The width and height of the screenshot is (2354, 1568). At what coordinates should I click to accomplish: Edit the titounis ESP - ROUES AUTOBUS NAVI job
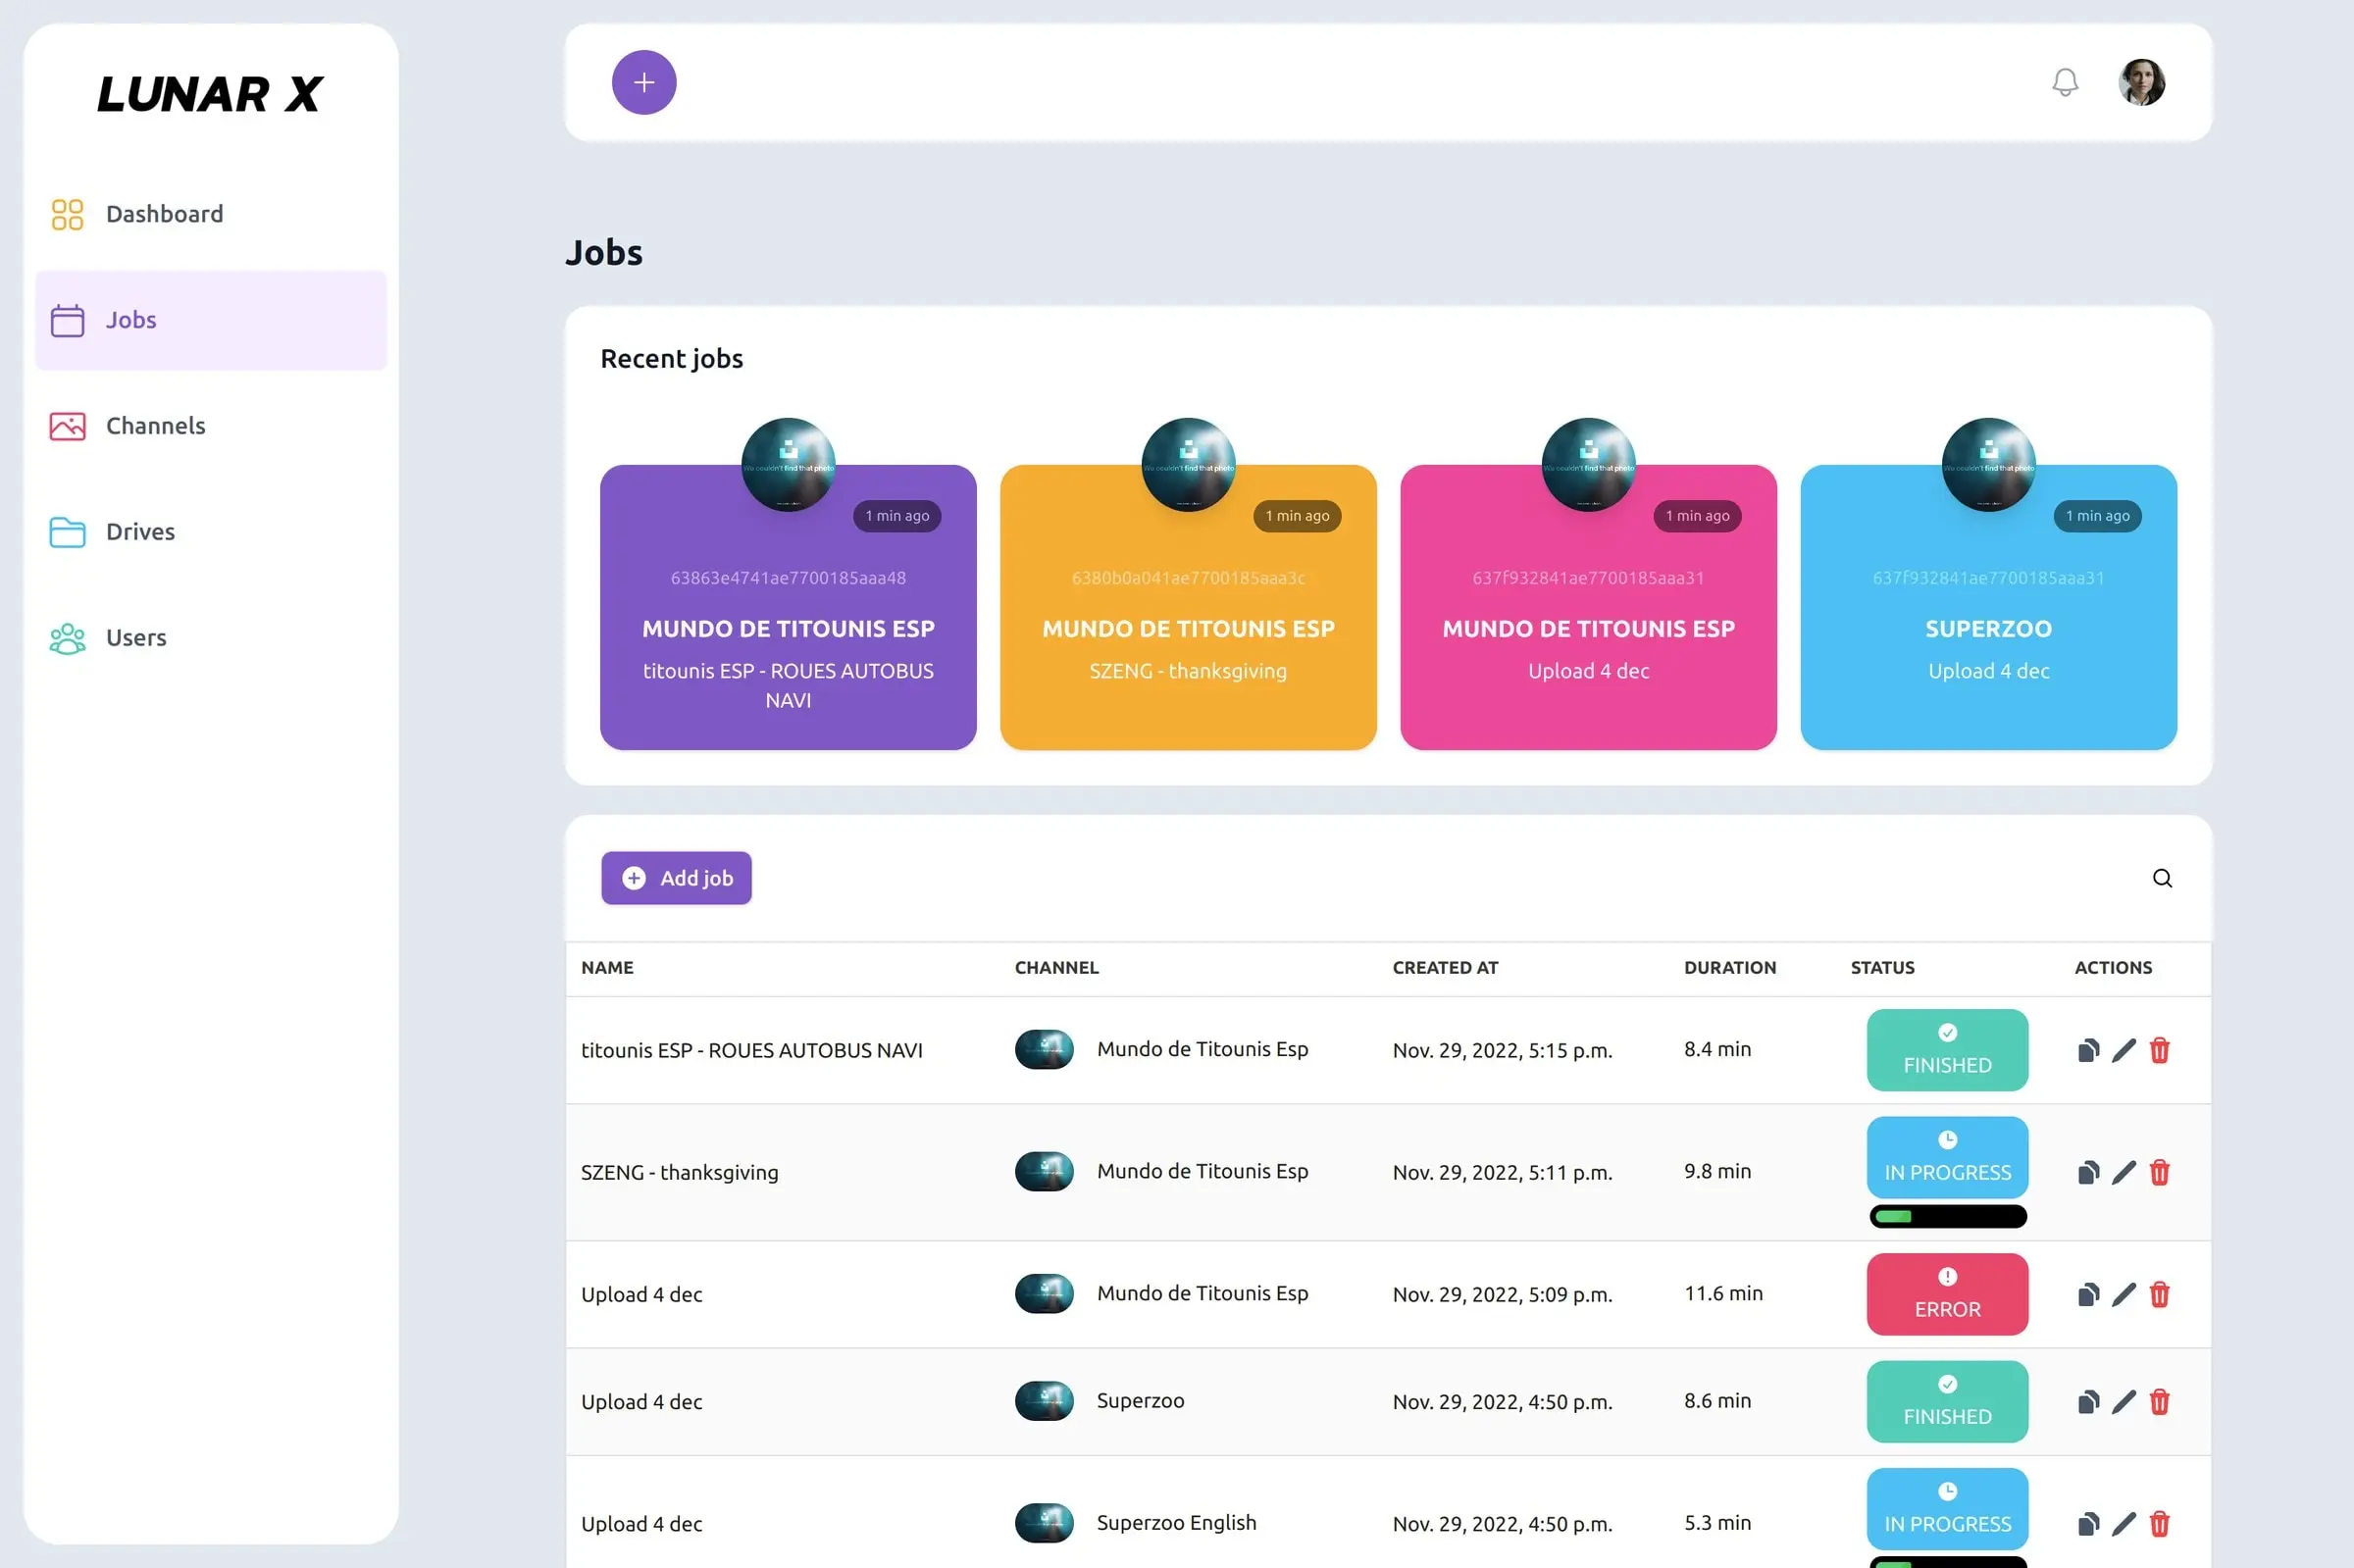tap(2124, 1050)
